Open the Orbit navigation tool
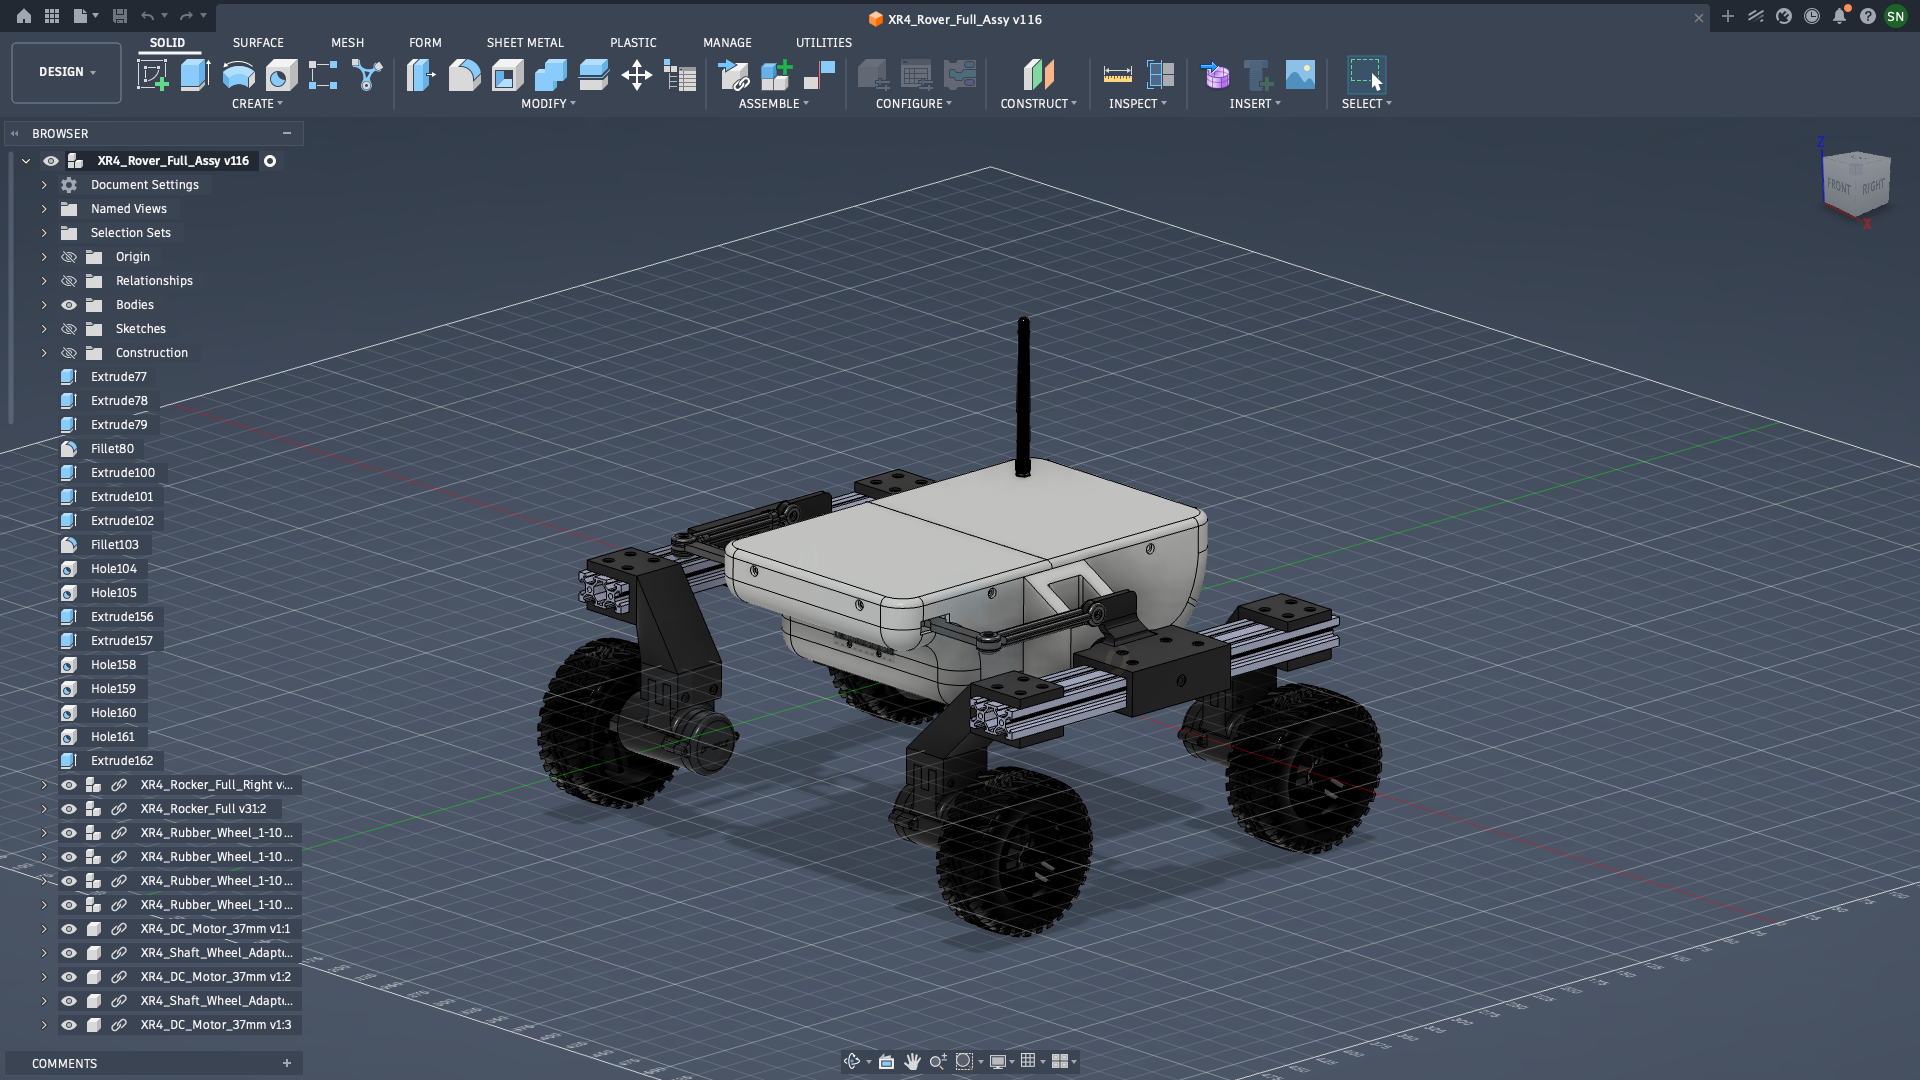This screenshot has height=1080, width=1920. click(852, 1061)
